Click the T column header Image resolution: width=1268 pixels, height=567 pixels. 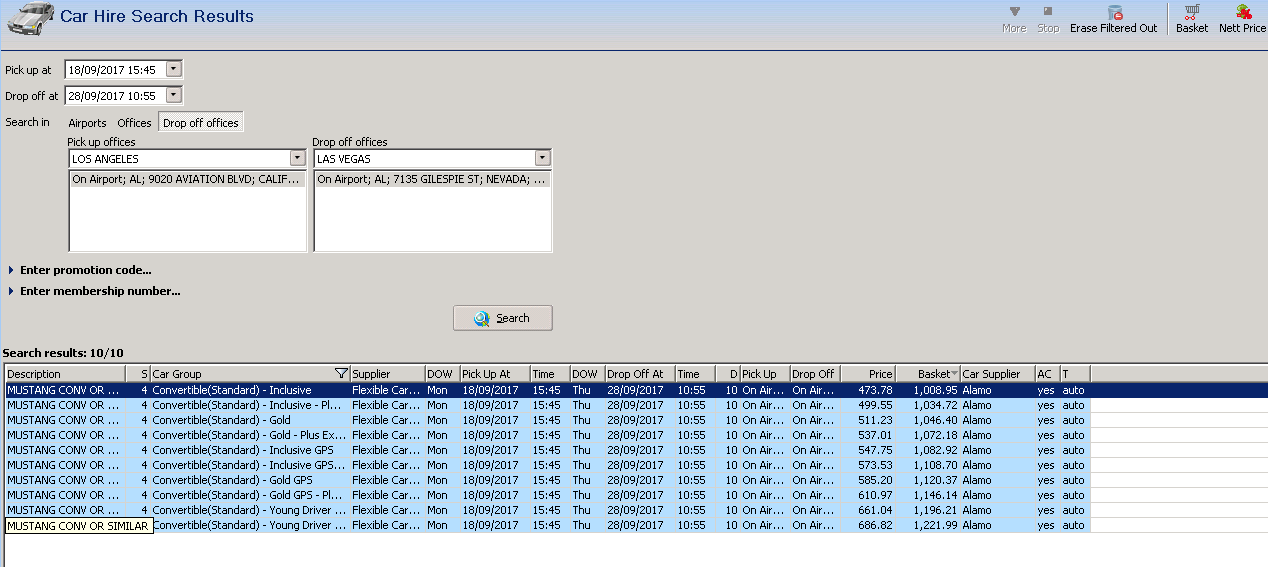click(1075, 374)
